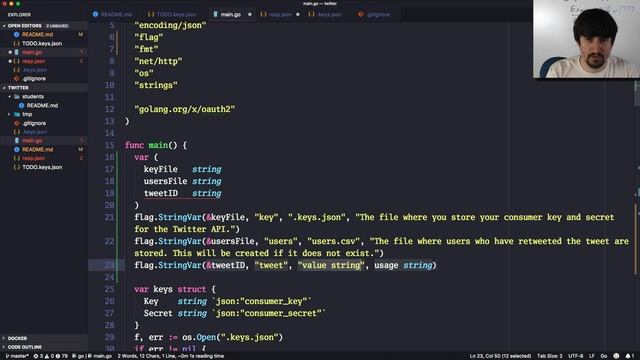This screenshot has width=640, height=360.
Task: Click the git icon on .gitignore tab
Action: pyautogui.click(x=360, y=14)
